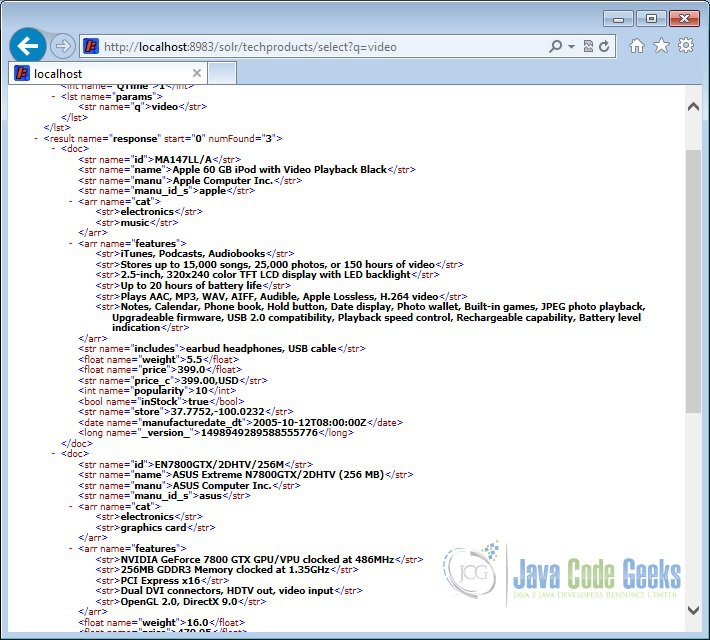Go to Home with the house icon

(x=637, y=46)
